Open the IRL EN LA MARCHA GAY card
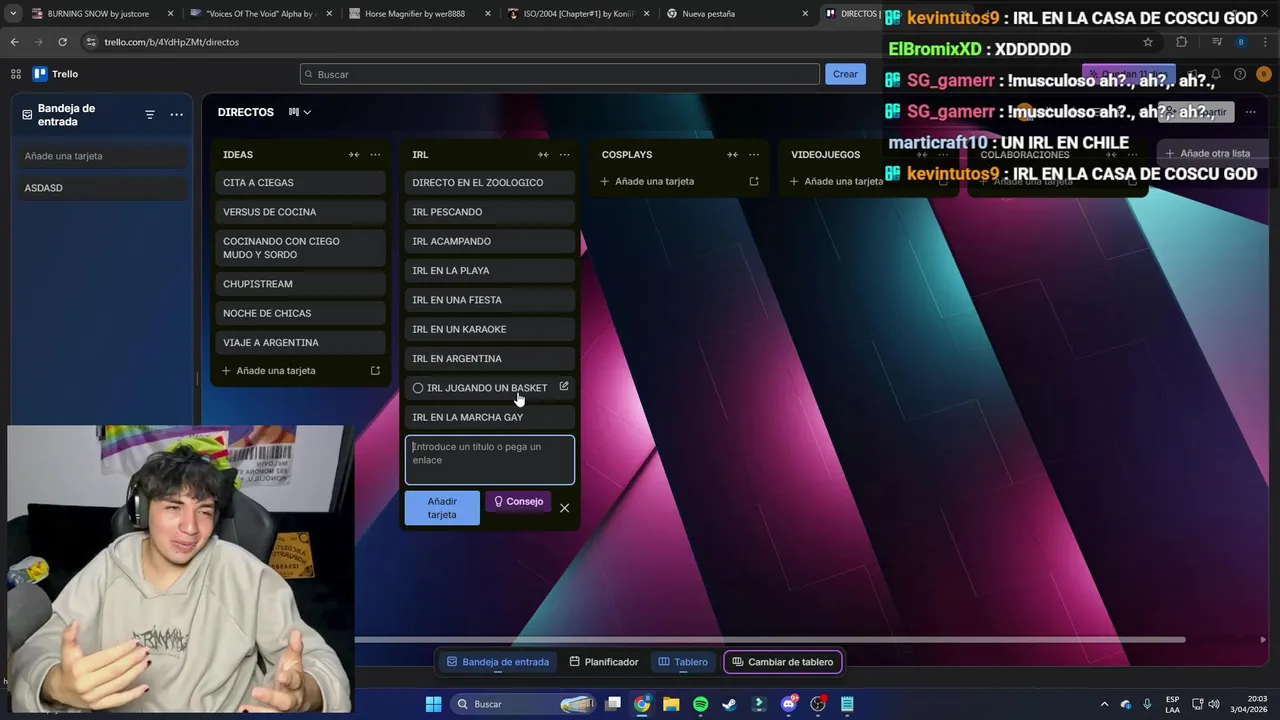This screenshot has height=720, width=1280. coord(490,417)
